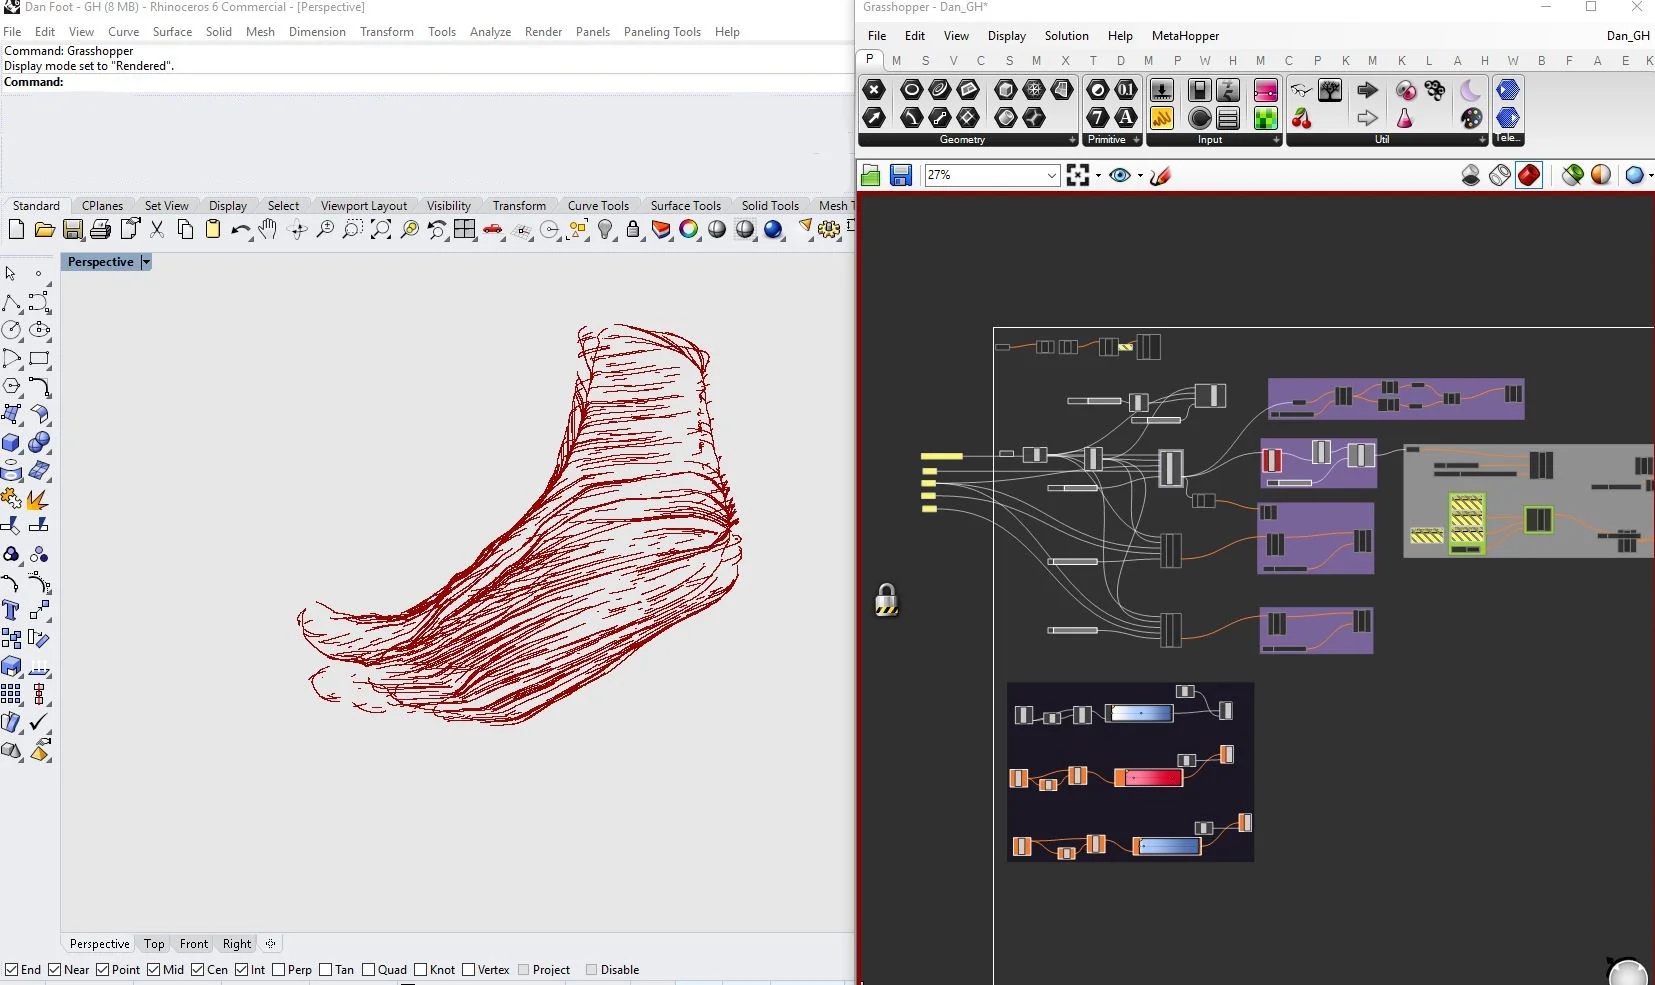Open the Perspective viewport dropdown arrow
1655x985 pixels.
pyautogui.click(x=146, y=262)
